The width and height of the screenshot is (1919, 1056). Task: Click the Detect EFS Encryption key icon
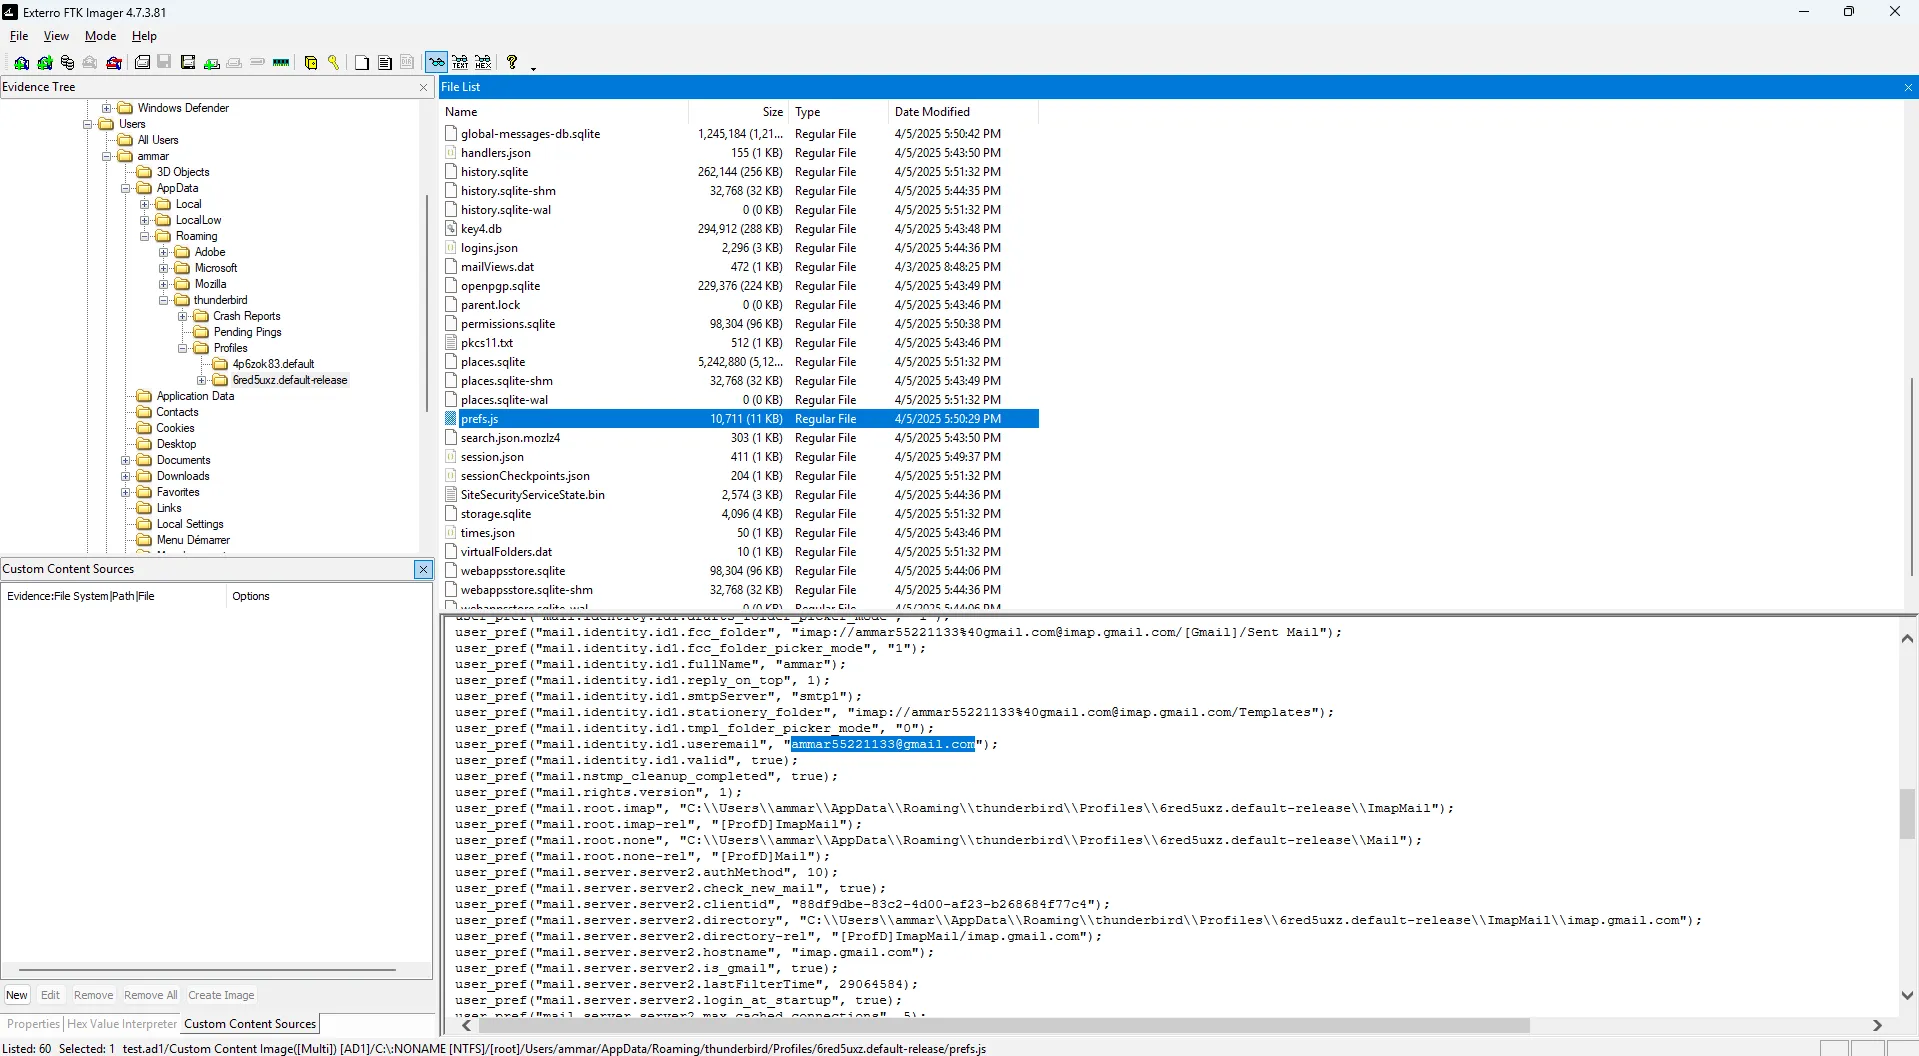334,62
